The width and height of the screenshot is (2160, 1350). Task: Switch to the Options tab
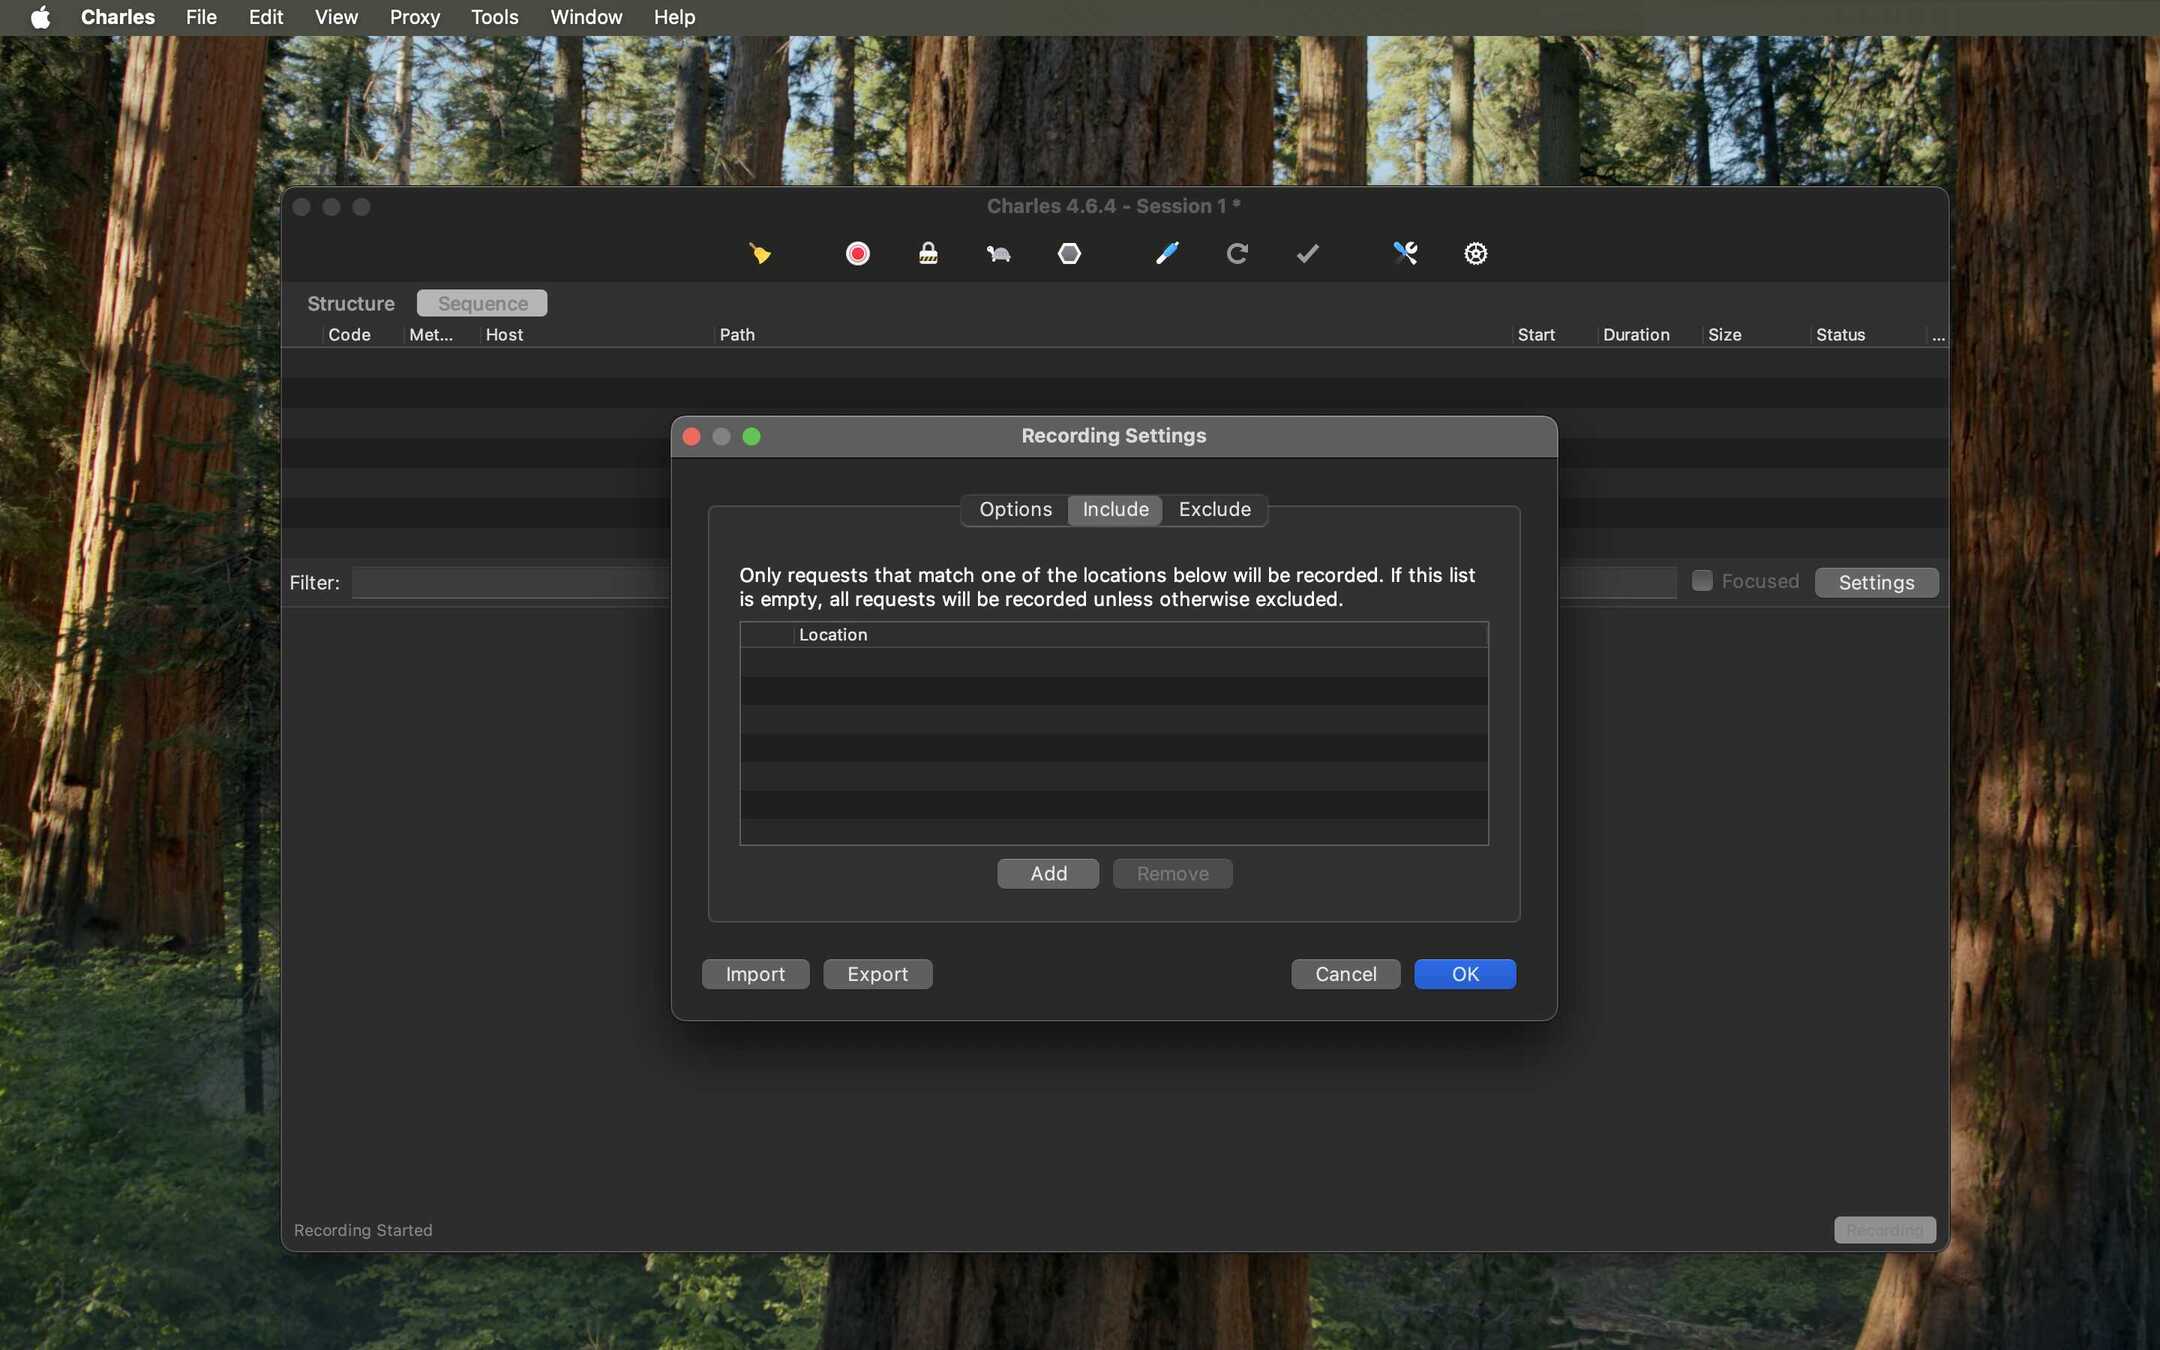tap(1015, 510)
